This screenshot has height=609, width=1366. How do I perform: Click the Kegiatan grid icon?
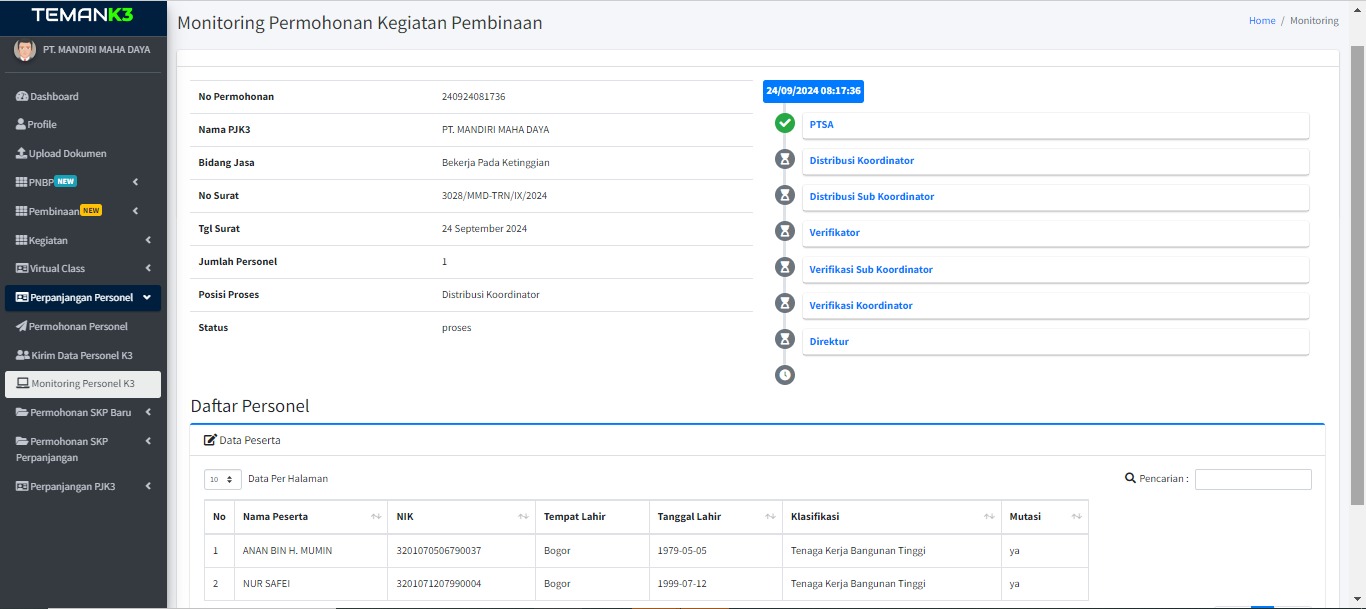click(21, 241)
